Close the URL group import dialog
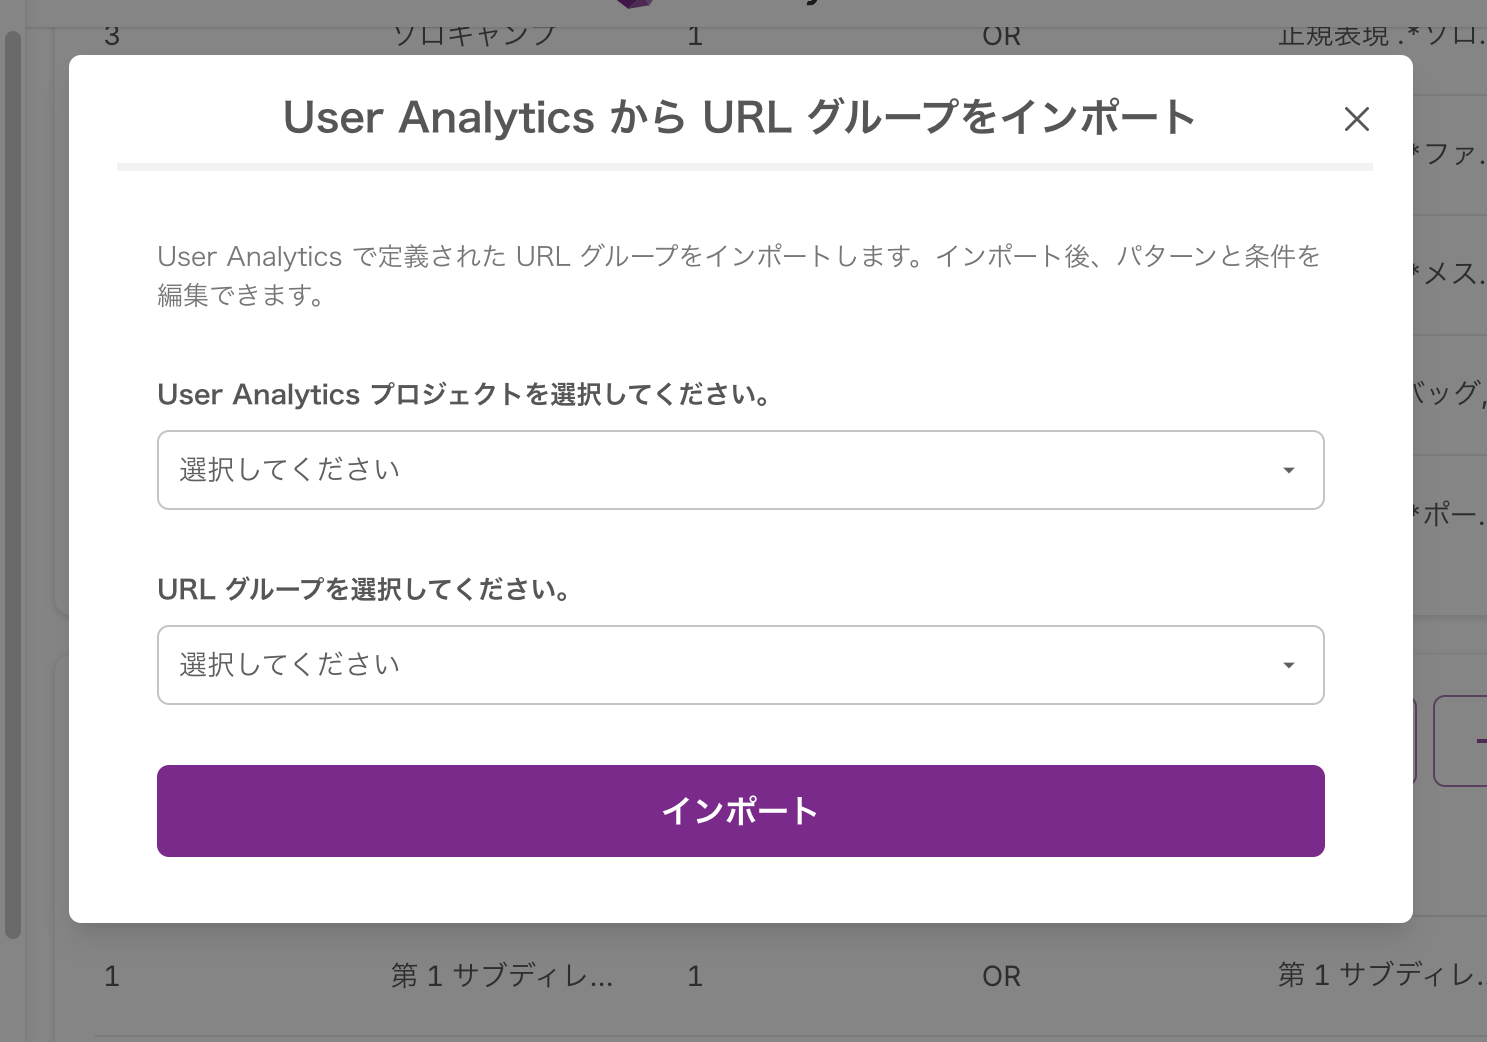 pos(1356,119)
